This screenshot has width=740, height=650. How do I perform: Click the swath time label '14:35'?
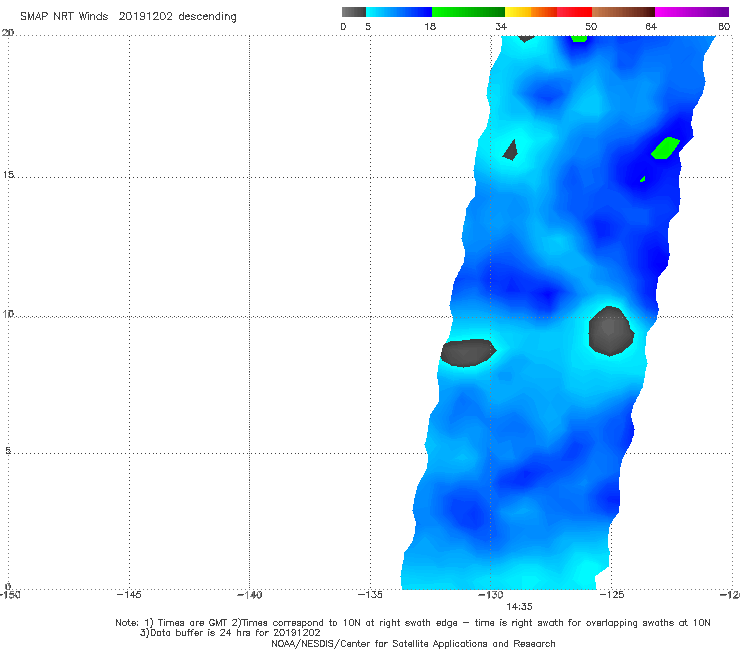pyautogui.click(x=519, y=607)
